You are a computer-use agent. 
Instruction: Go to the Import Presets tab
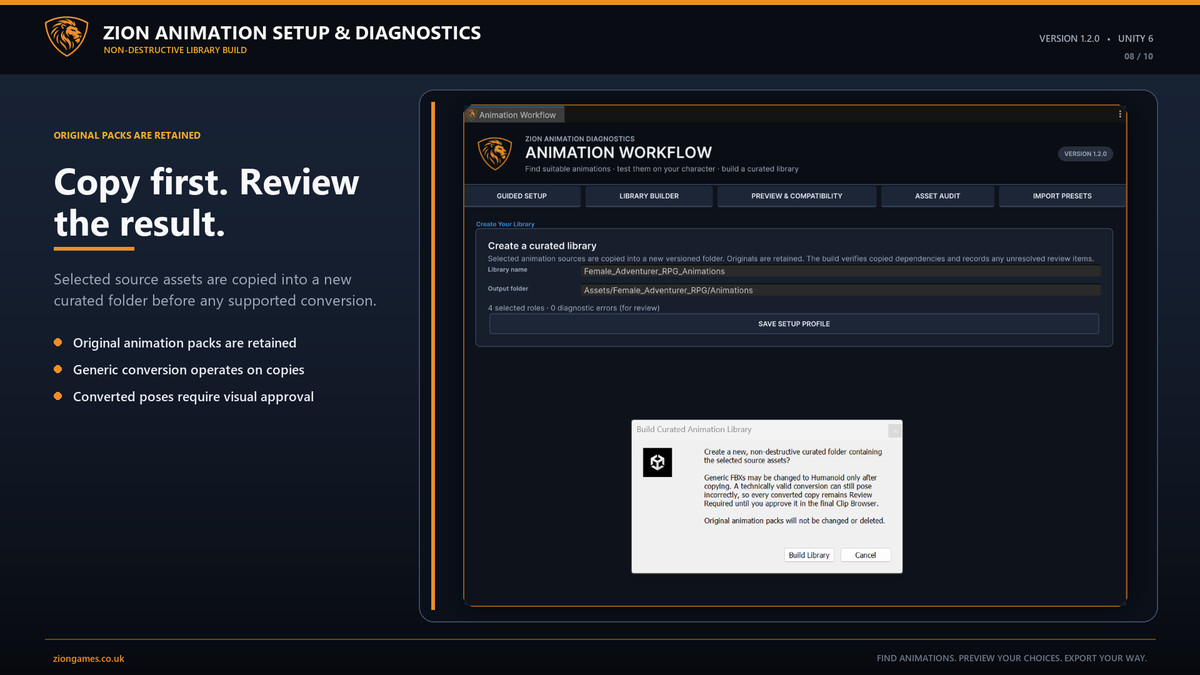(1062, 196)
